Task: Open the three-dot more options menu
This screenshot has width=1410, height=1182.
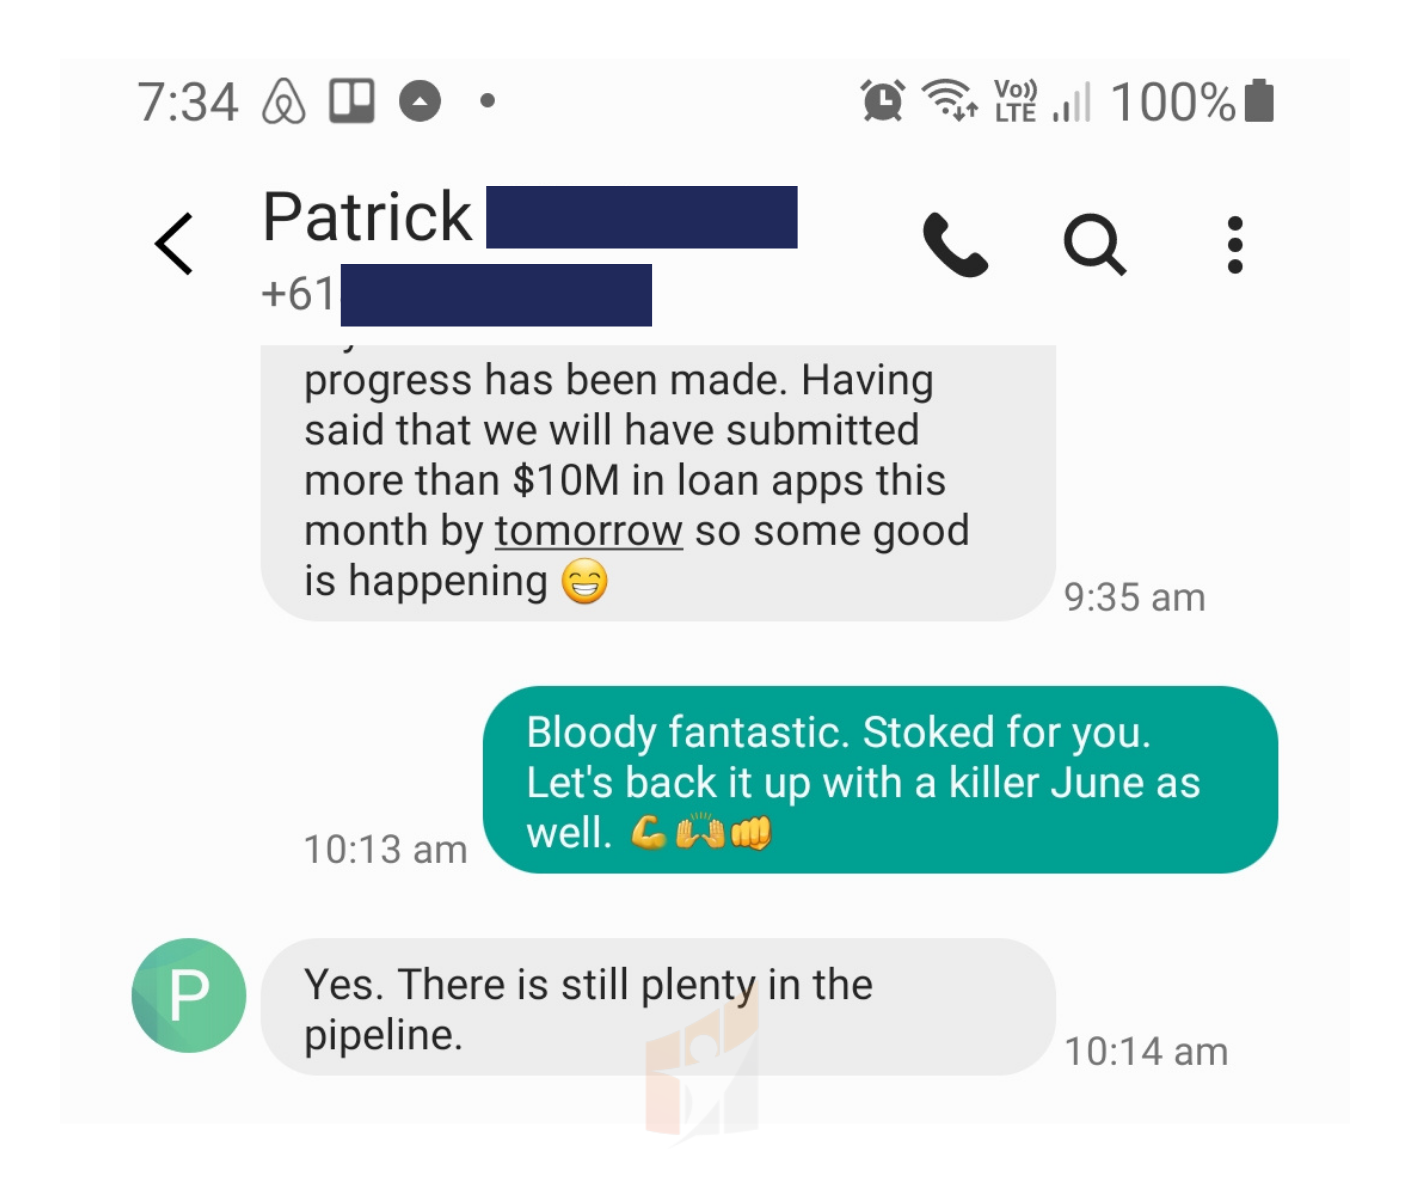Action: click(x=1235, y=244)
